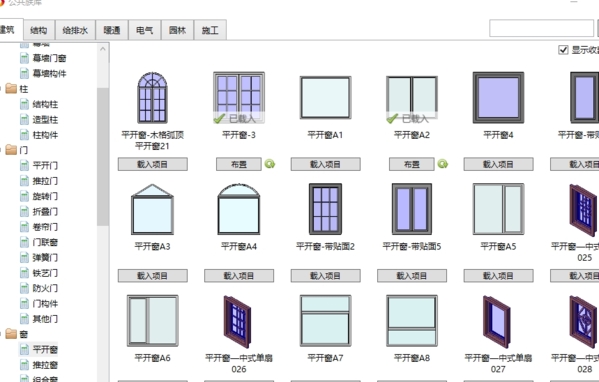Click the green refresh icon beside 平开窗A2
599x382 pixels.
[443, 164]
